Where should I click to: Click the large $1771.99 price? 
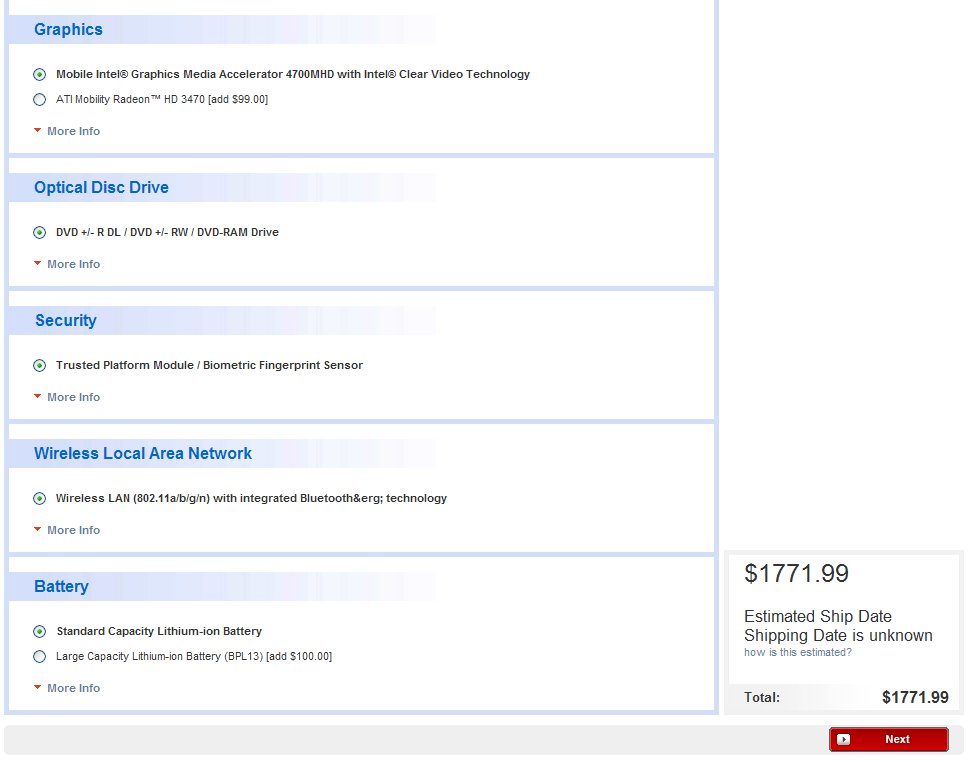tap(796, 573)
